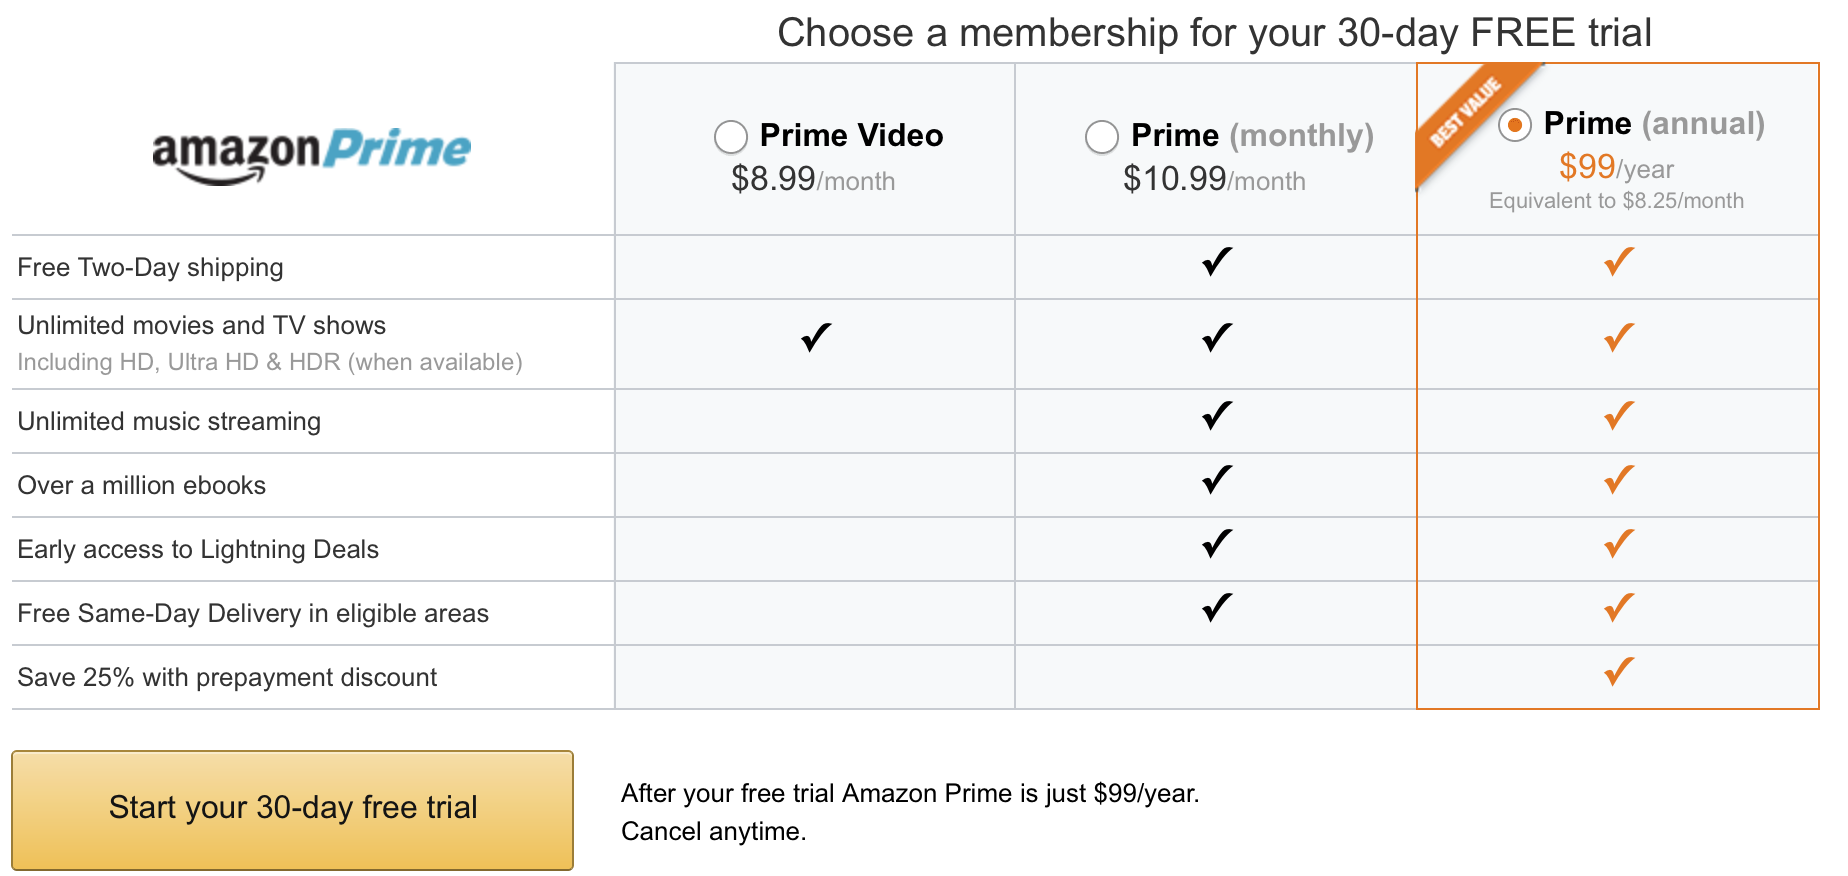Click annual checkmark for prepayment discount
This screenshot has height=876, width=1848.
1619,672
